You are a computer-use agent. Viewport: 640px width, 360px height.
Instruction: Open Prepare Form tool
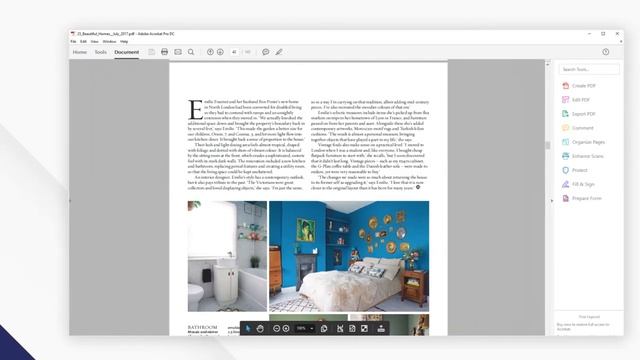point(582,198)
